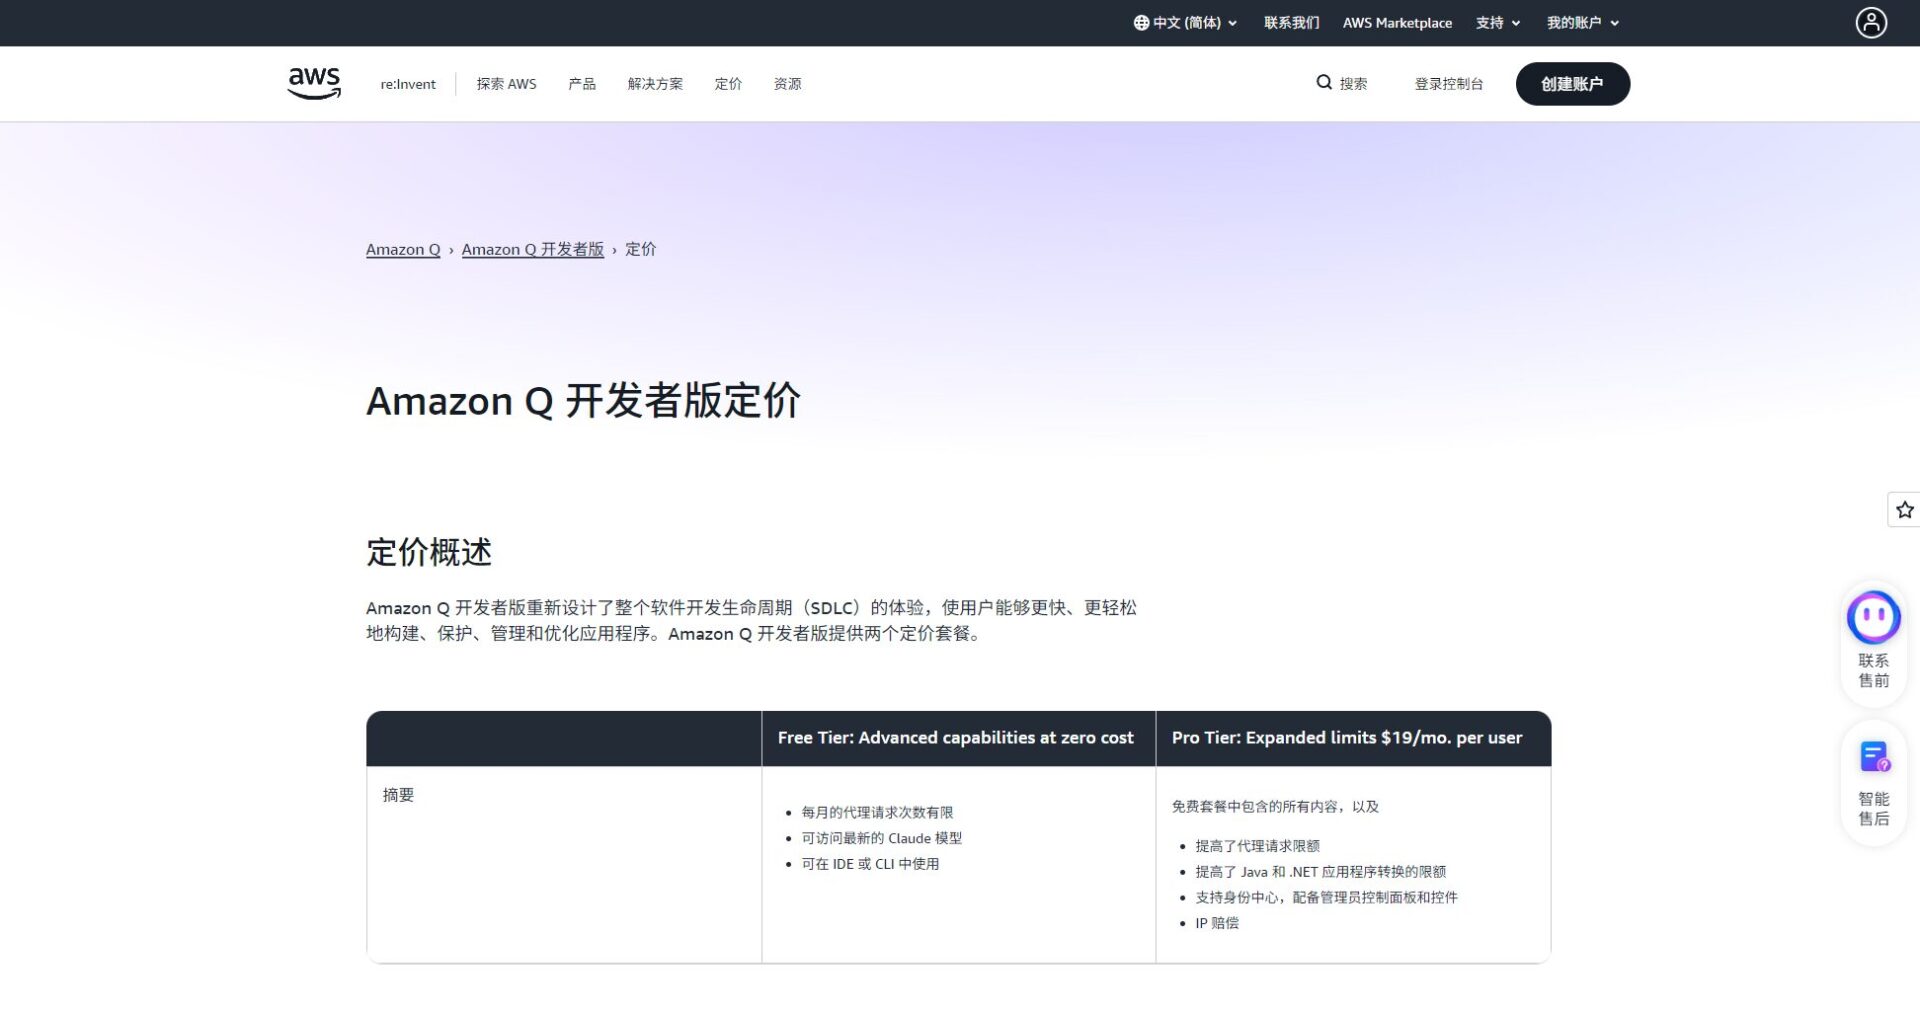Open the Amazon Q 开发者版 breadcrumb link

point(533,249)
